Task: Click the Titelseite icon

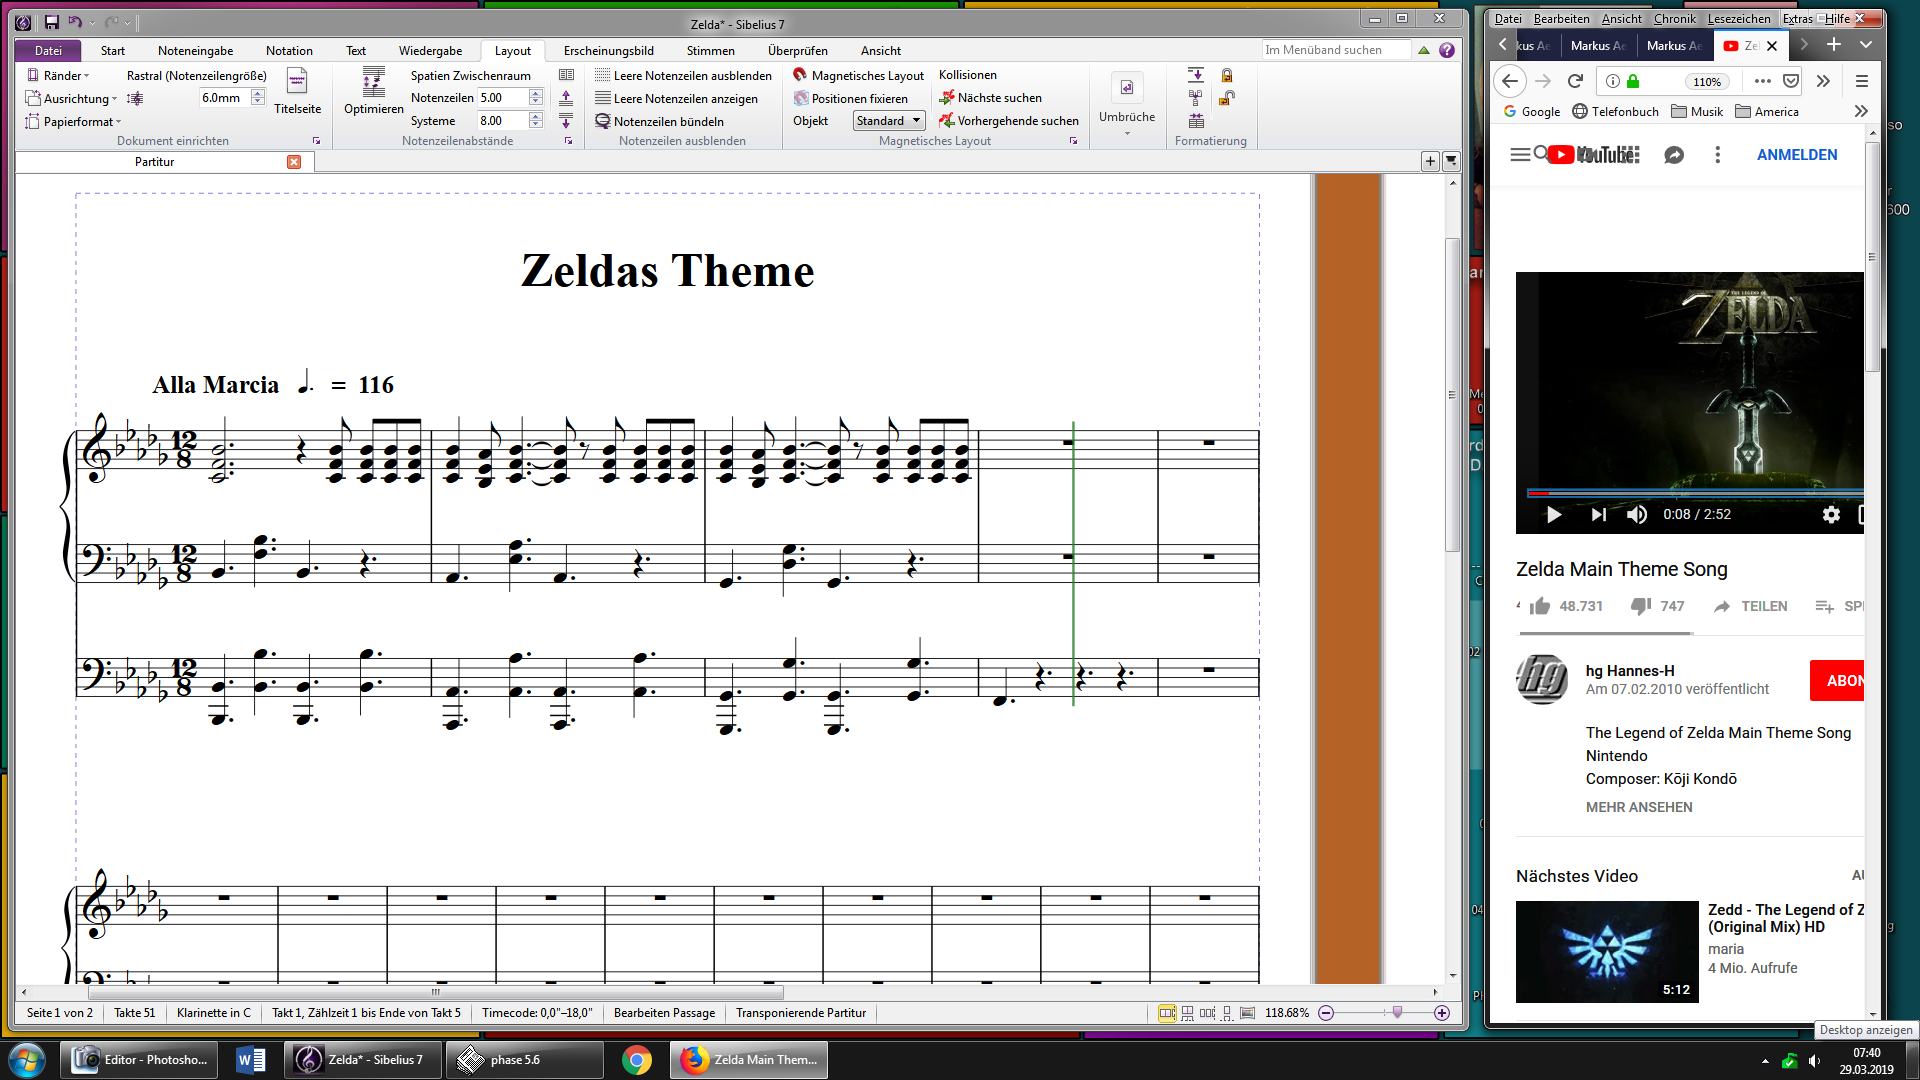Action: (297, 82)
